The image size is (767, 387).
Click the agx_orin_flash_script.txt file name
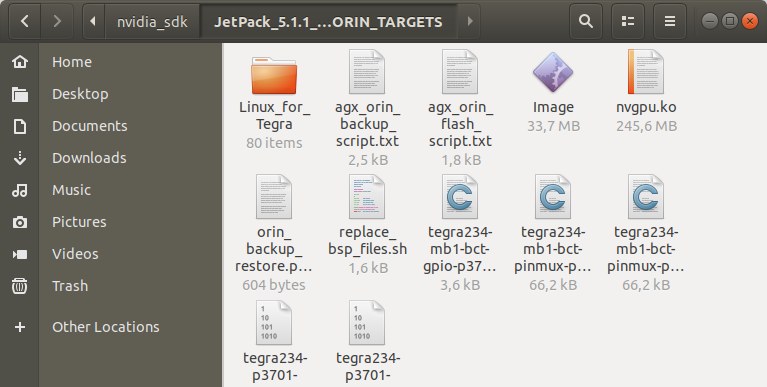click(460, 124)
